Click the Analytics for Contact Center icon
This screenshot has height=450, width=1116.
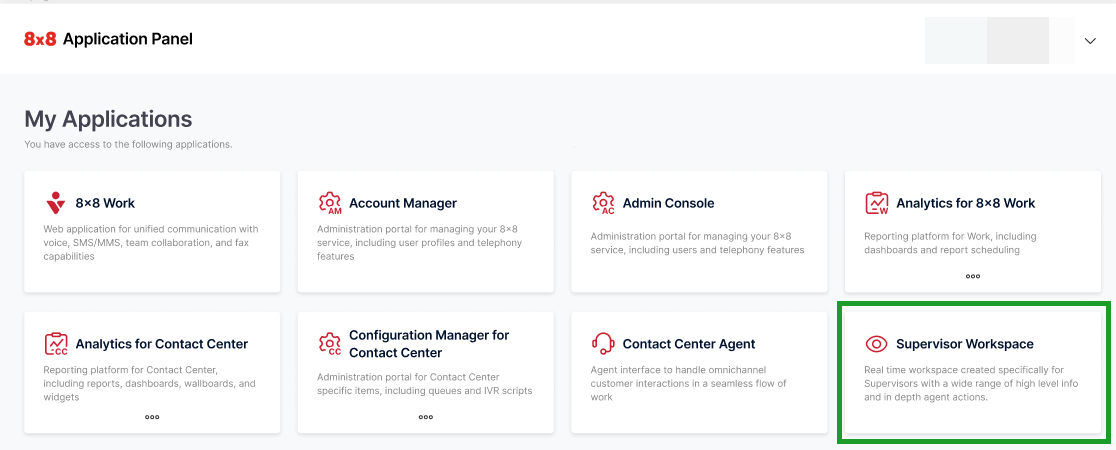coord(56,344)
